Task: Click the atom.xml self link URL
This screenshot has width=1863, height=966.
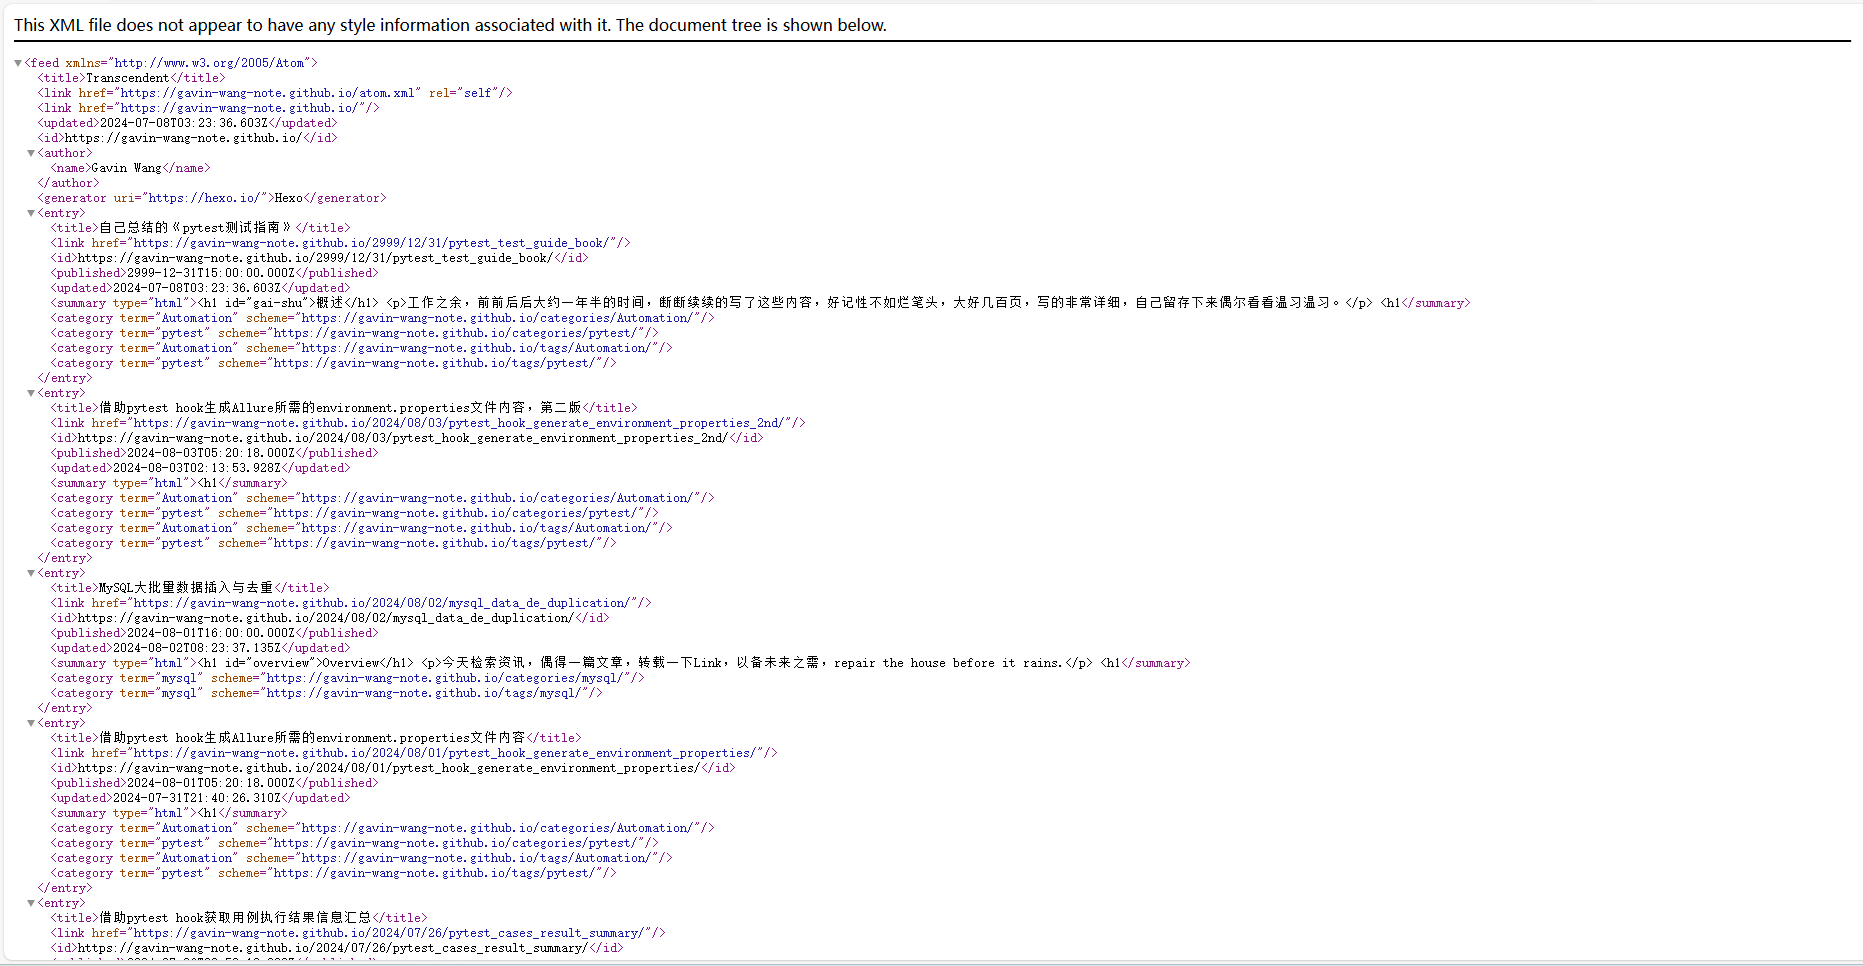Action: point(267,93)
